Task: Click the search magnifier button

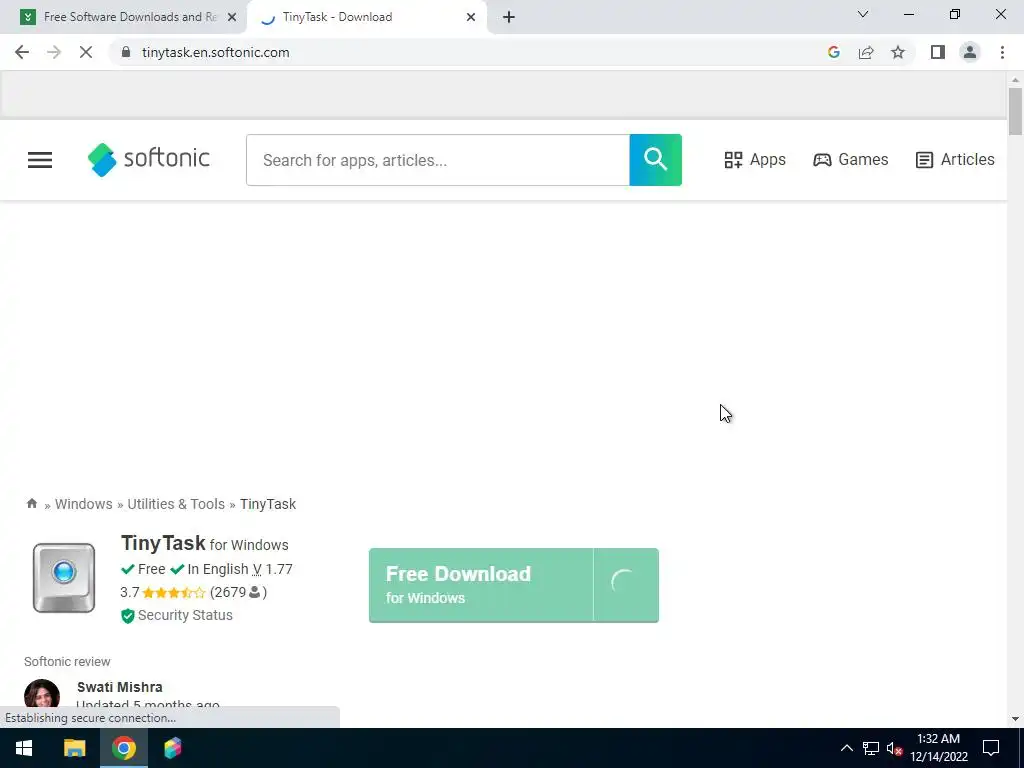Action: point(655,160)
